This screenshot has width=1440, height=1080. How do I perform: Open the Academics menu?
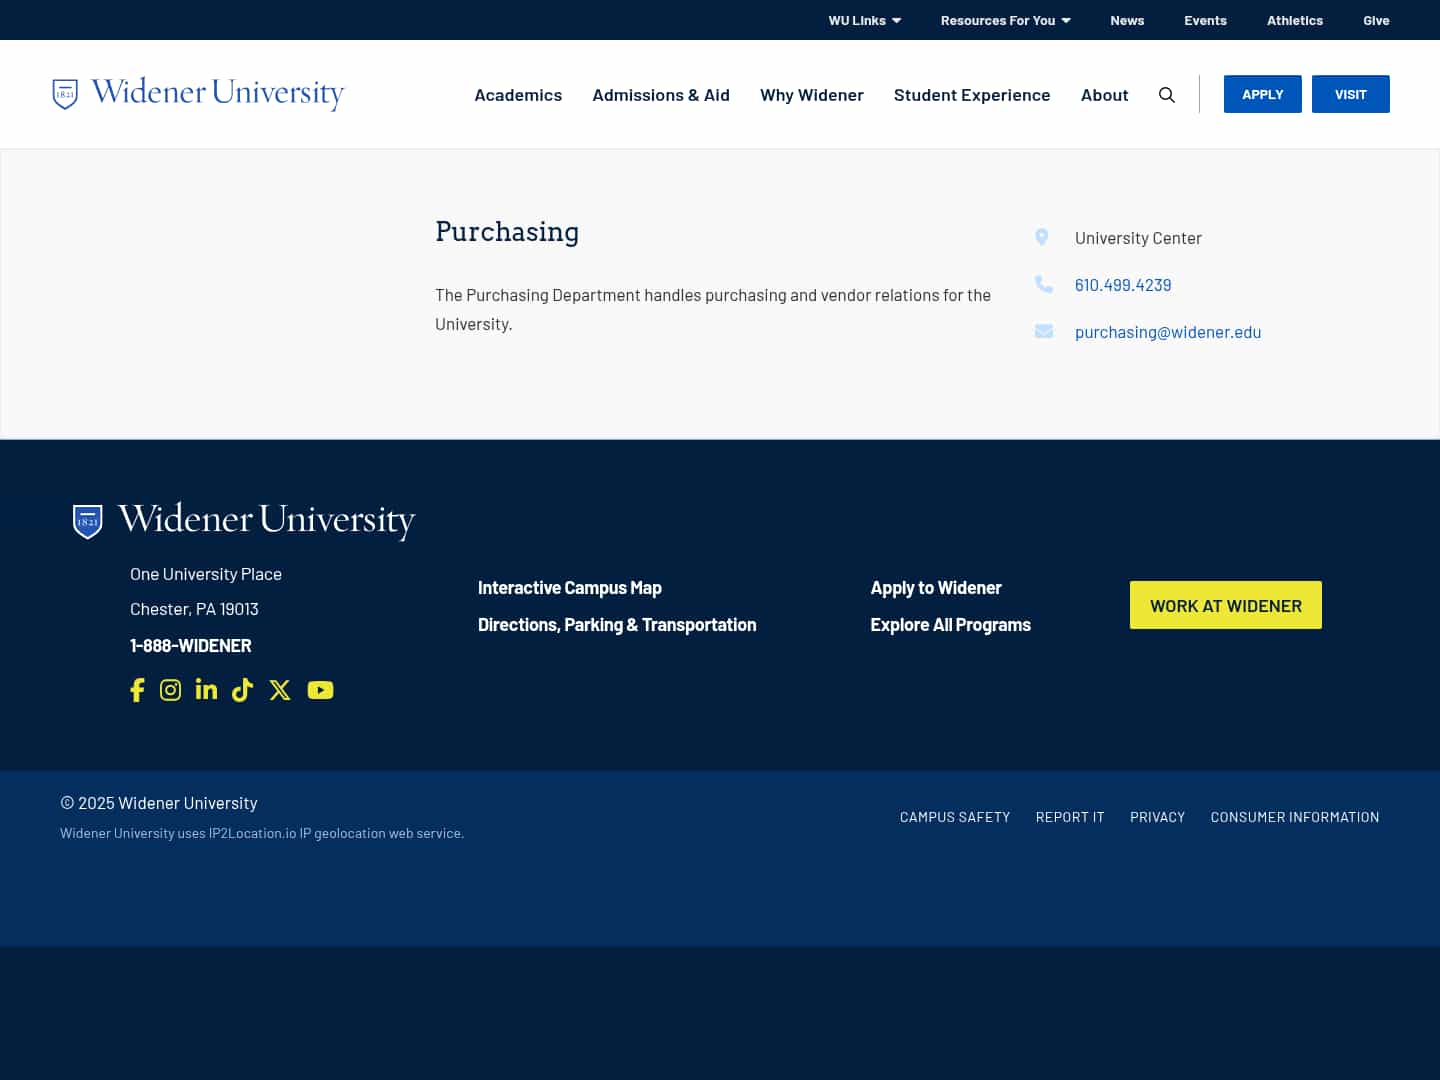[x=518, y=95]
